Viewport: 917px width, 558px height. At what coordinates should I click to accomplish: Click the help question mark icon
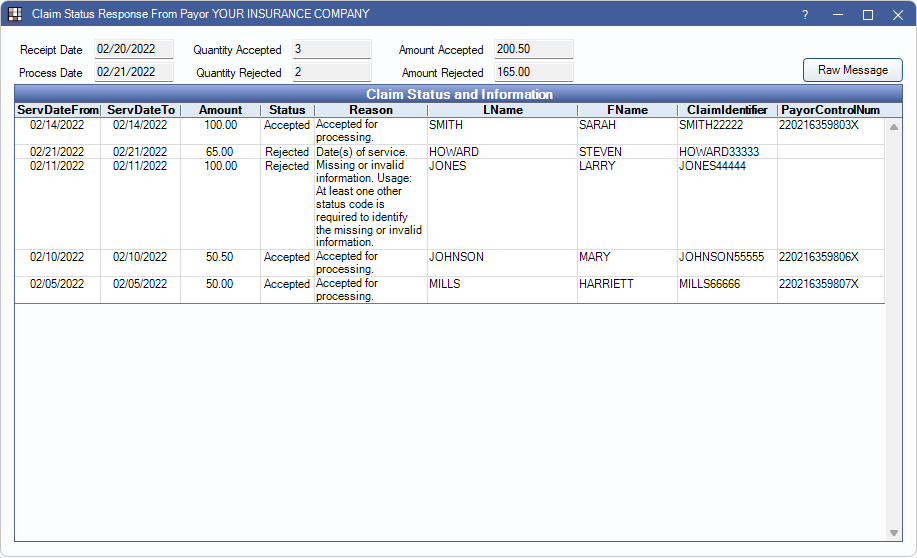[x=805, y=15]
